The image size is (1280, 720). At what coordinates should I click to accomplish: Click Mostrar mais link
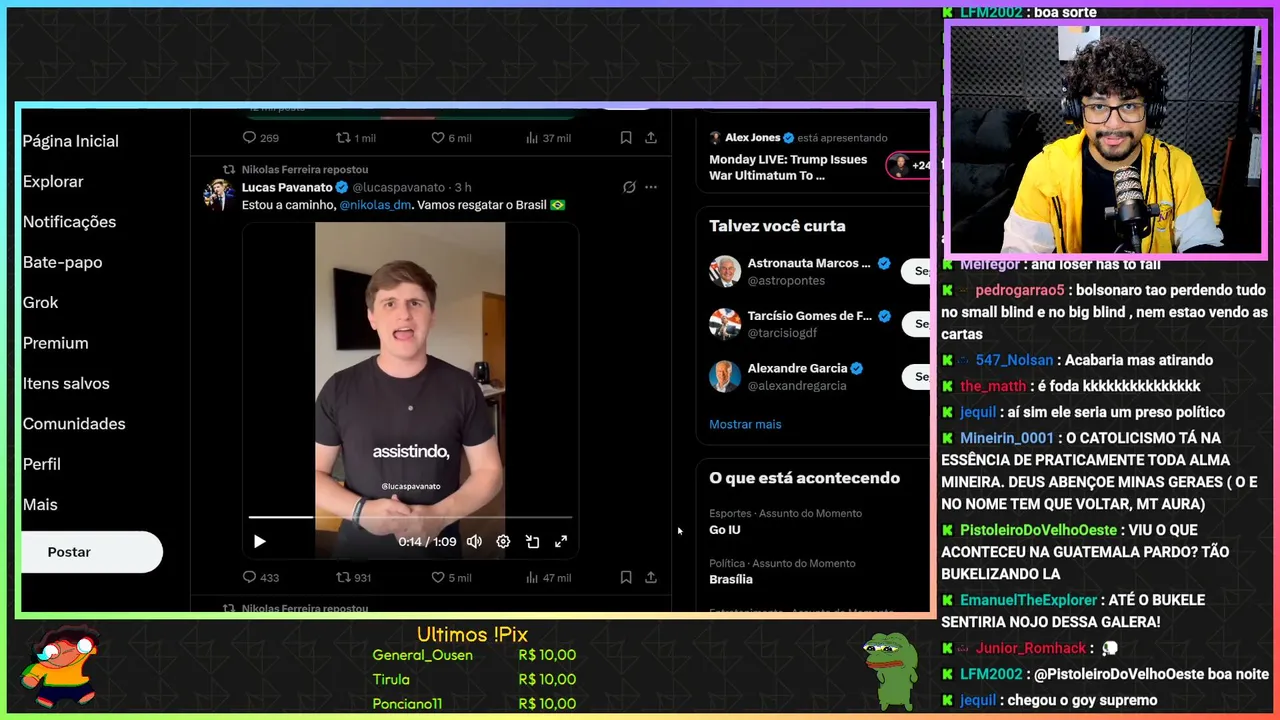tap(745, 424)
